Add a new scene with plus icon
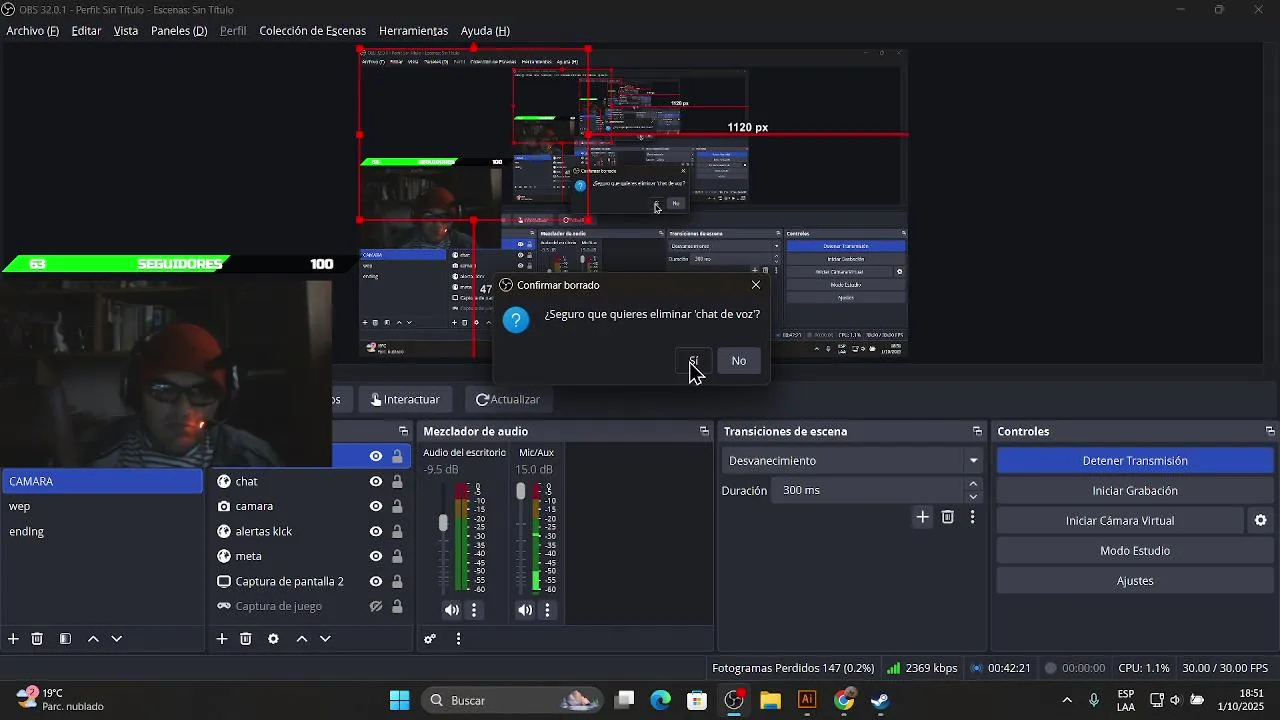 coord(13,639)
